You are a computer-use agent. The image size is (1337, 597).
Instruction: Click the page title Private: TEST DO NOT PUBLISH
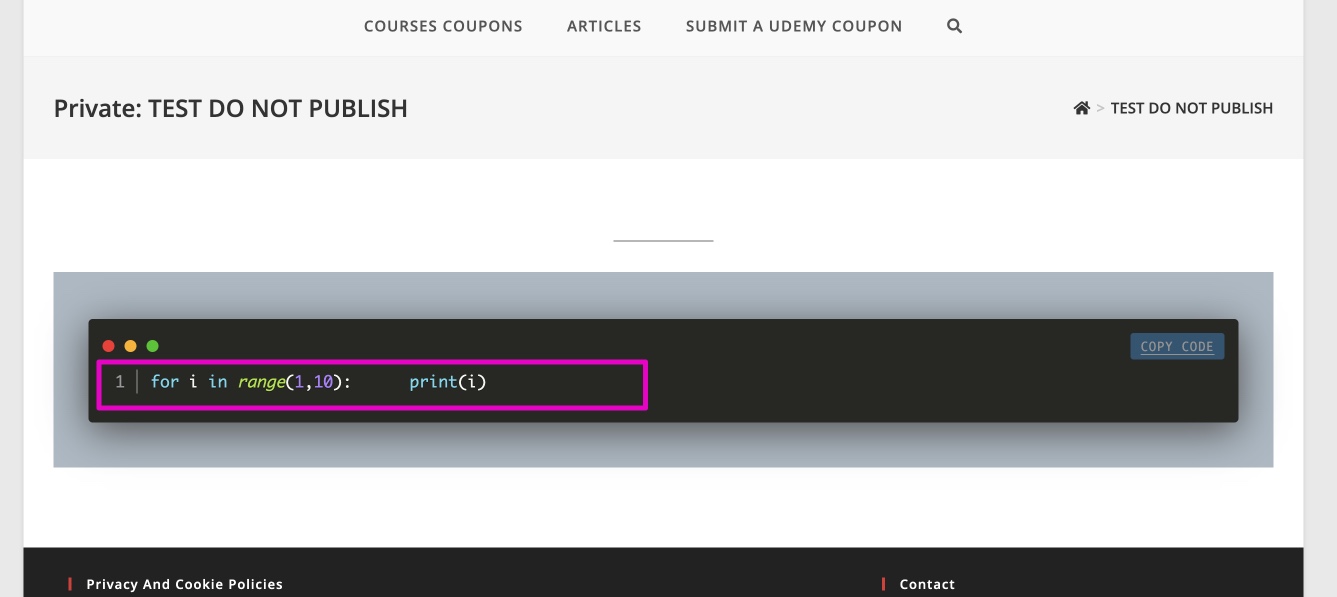231,108
